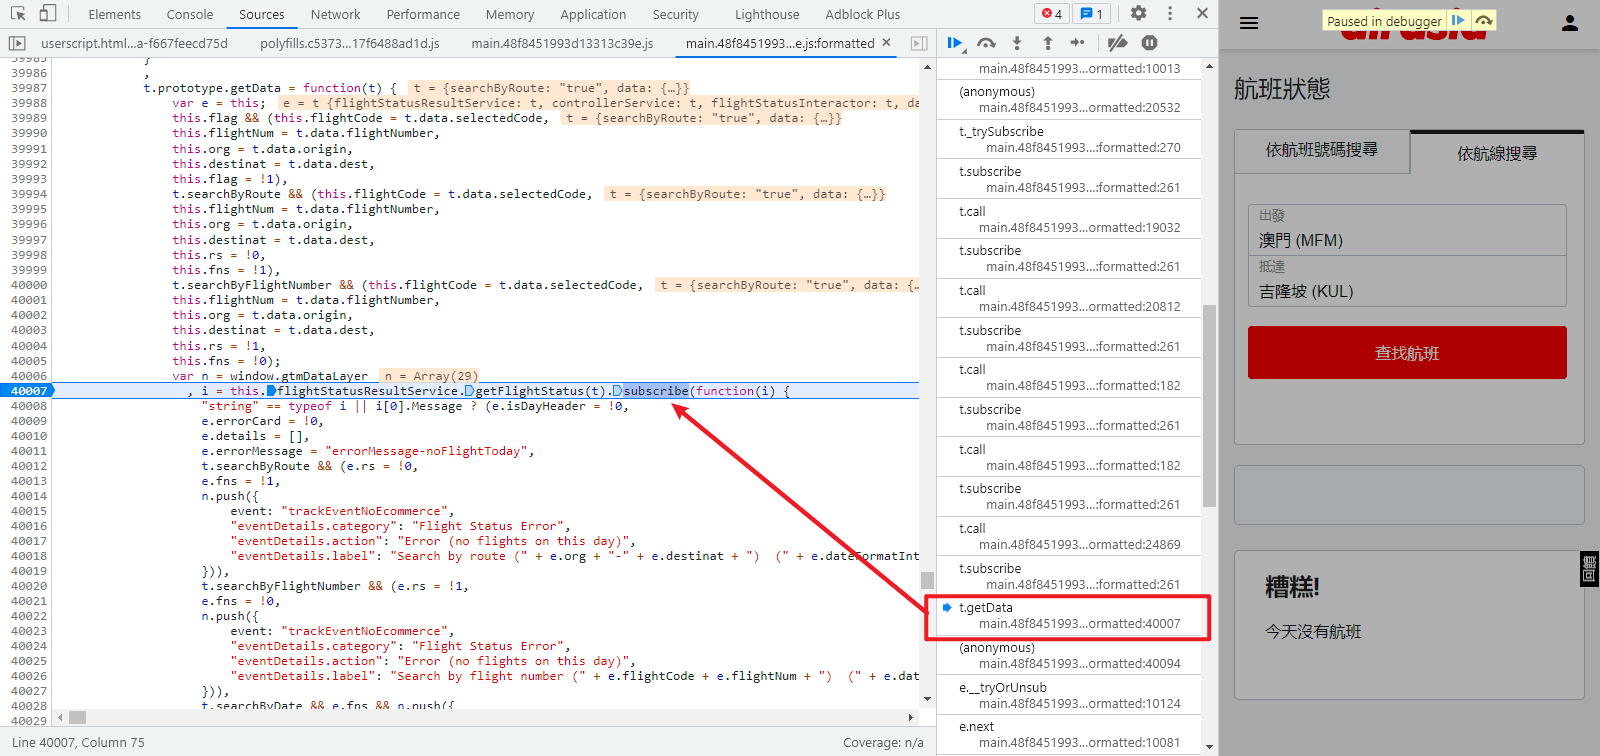
Task: Toggle deactivate breakpoints icon
Action: point(1118,43)
